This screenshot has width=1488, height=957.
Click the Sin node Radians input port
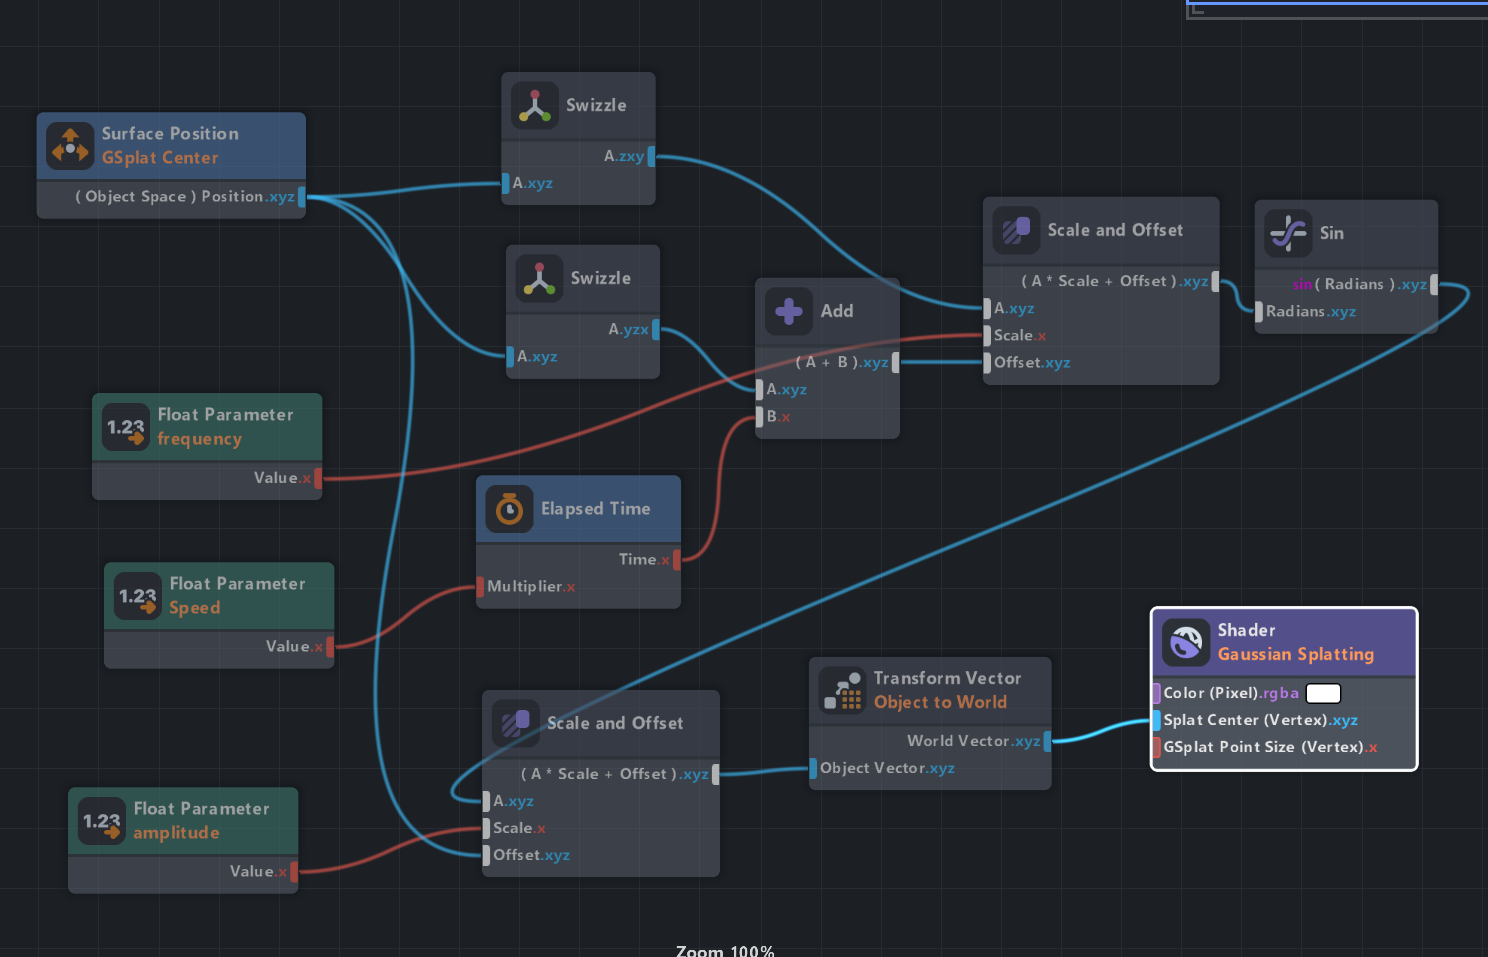(1259, 312)
